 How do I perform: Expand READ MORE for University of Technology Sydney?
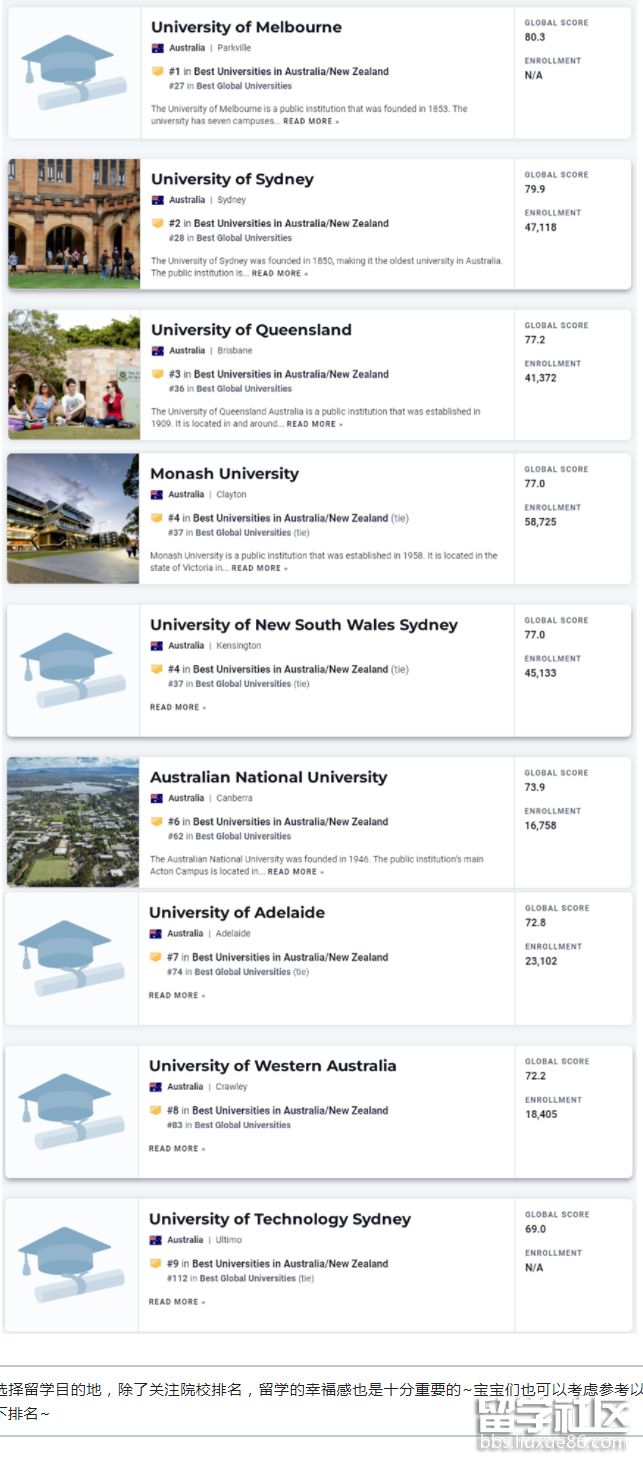pos(177,1302)
